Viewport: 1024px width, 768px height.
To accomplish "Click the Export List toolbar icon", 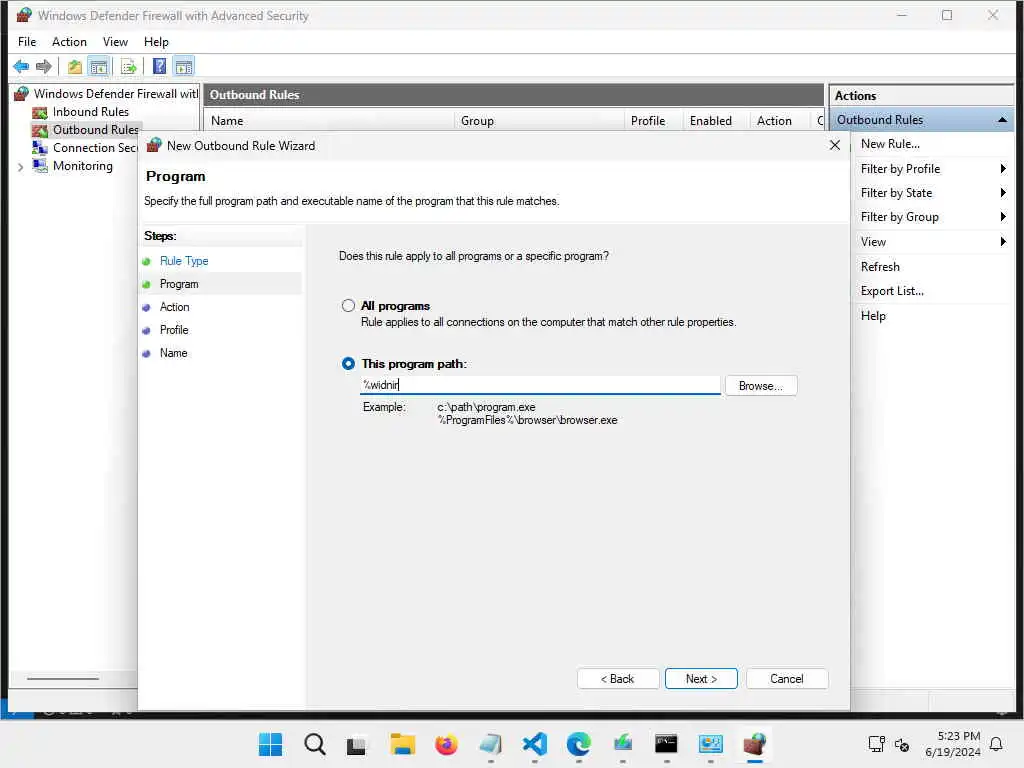I will (129, 66).
